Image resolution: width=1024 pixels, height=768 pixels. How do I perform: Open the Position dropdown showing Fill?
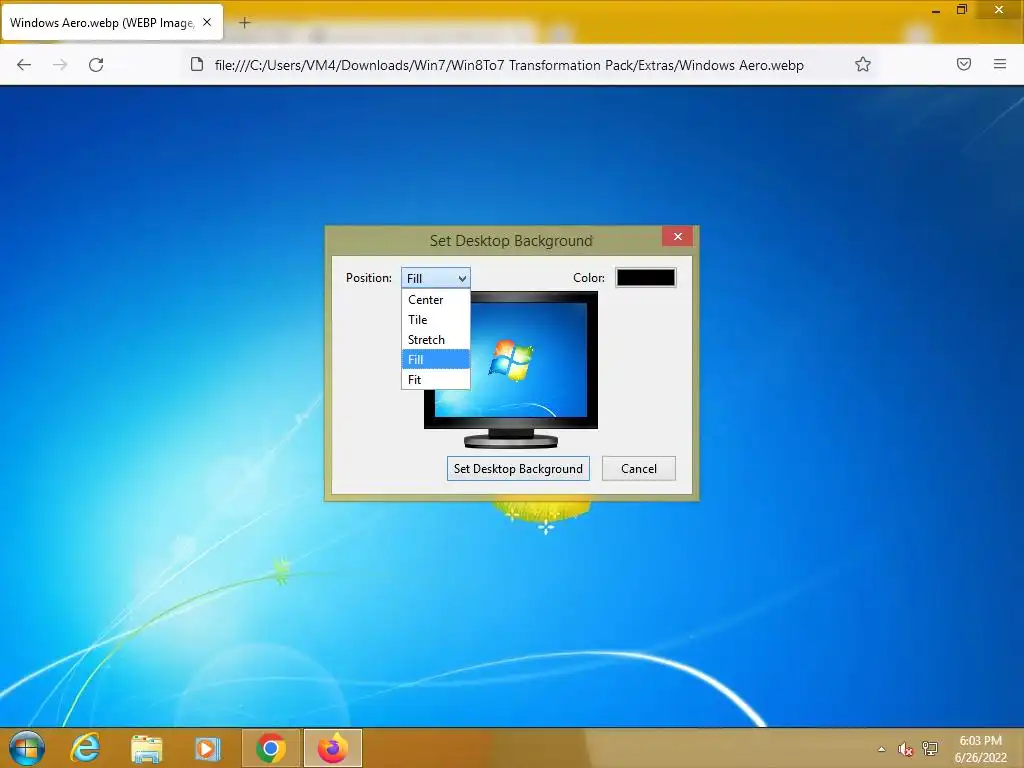point(436,278)
